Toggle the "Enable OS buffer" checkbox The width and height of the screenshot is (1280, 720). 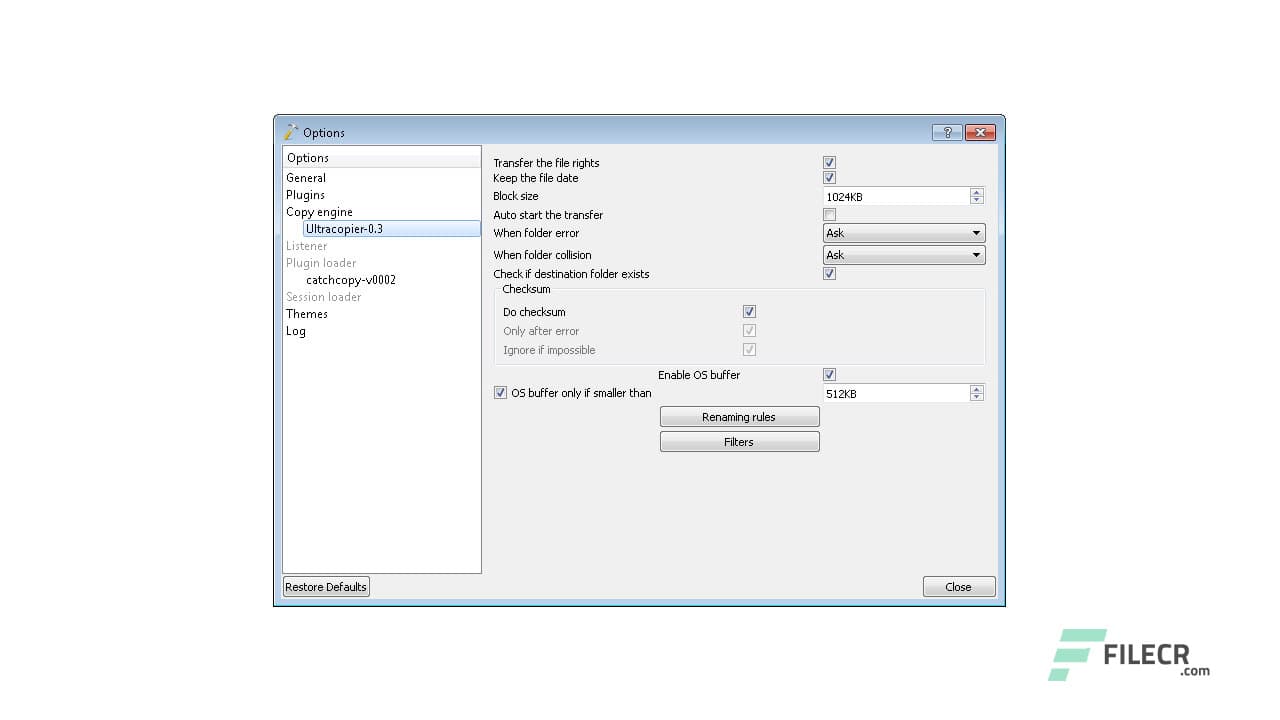pyautogui.click(x=829, y=374)
